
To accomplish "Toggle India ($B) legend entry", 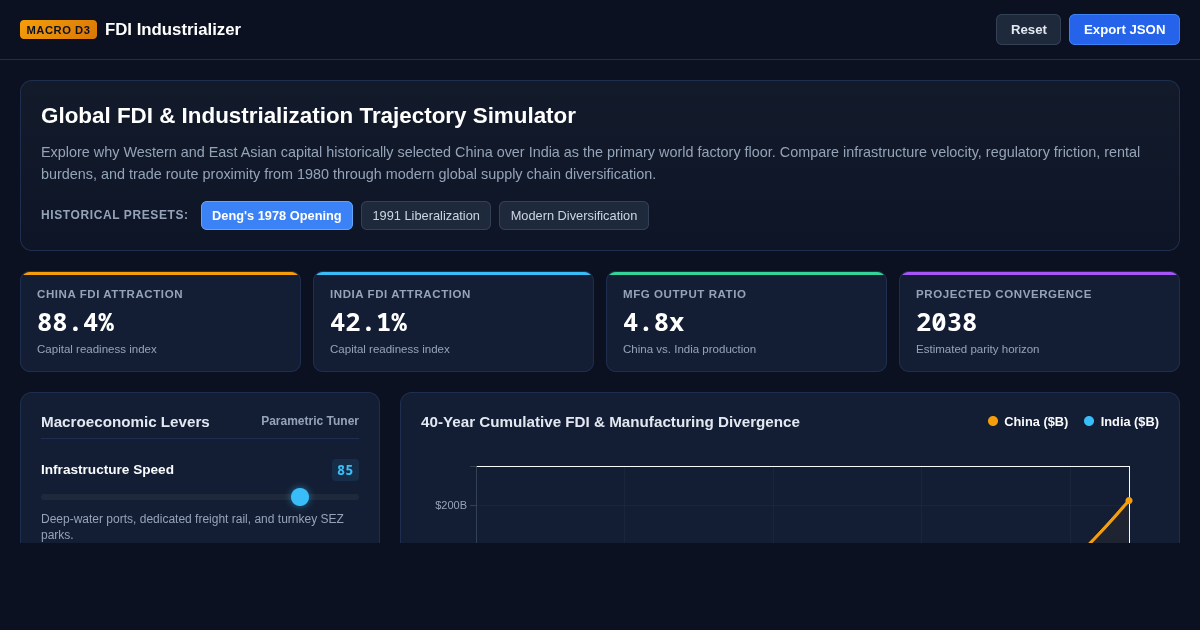I will pyautogui.click(x=1121, y=422).
